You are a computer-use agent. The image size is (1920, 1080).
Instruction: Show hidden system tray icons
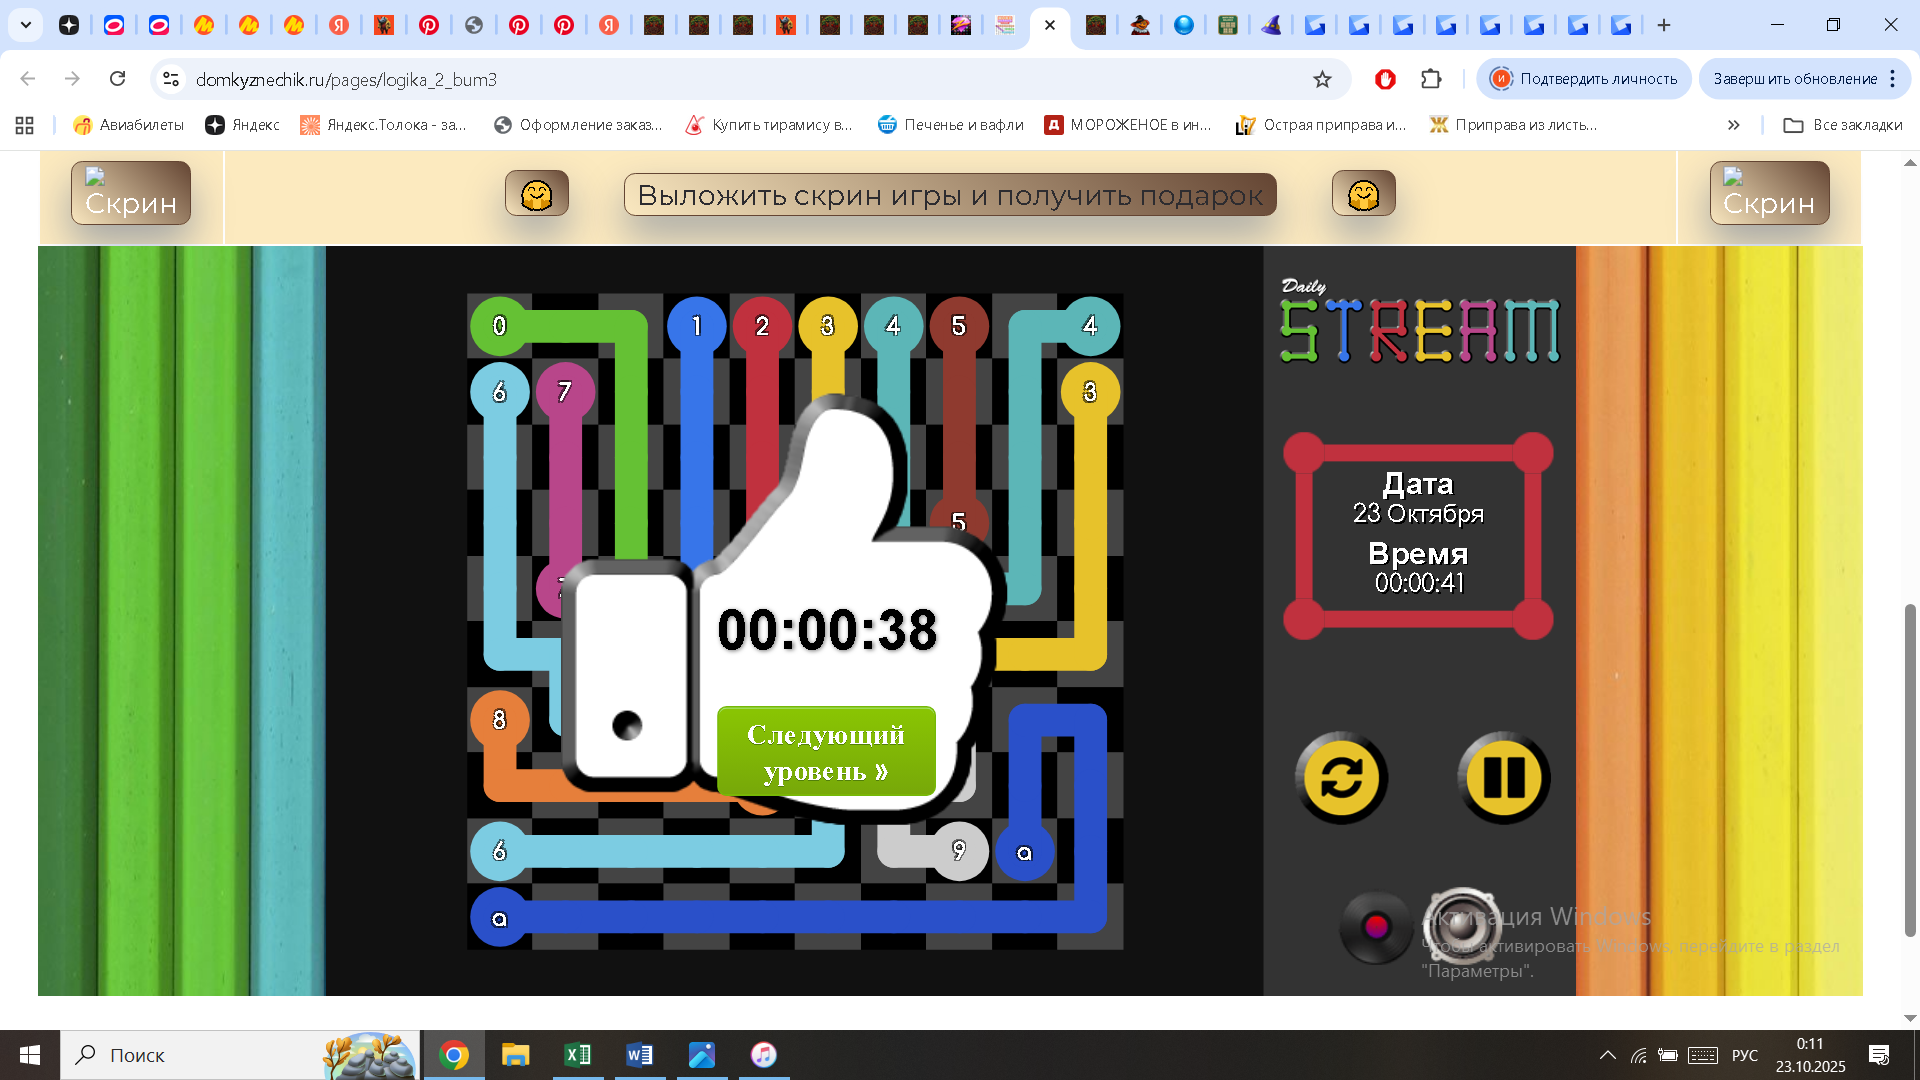pos(1607,1055)
